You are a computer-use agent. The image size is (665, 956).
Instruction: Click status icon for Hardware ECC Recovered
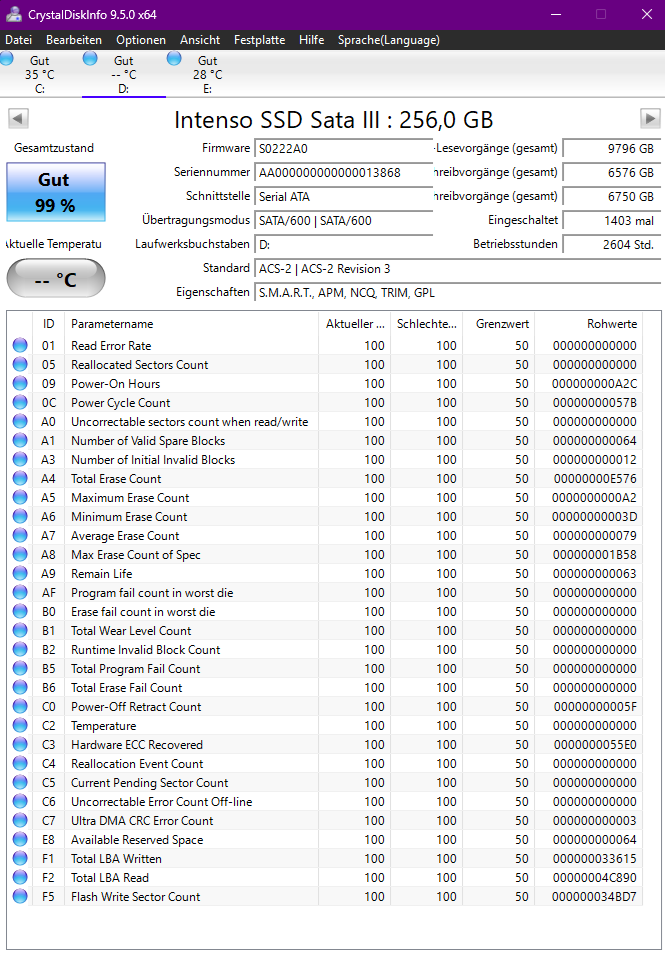click(x=20, y=744)
